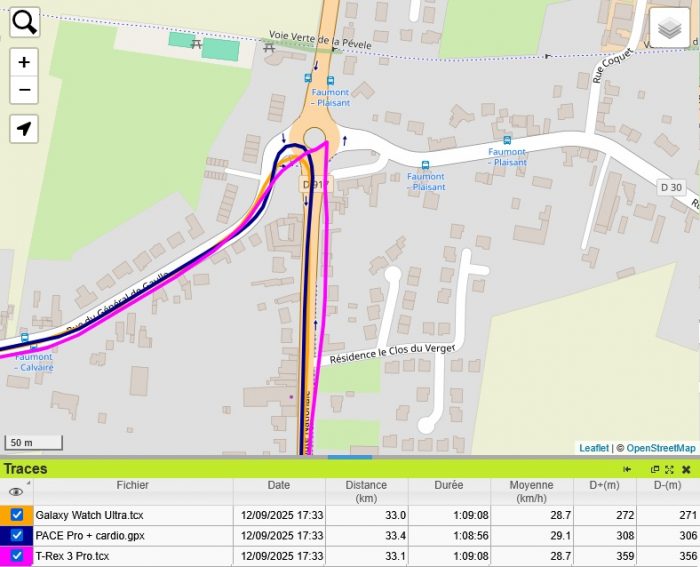The width and height of the screenshot is (700, 567).
Task: Open the Leaflet attribution link
Action: point(594,448)
